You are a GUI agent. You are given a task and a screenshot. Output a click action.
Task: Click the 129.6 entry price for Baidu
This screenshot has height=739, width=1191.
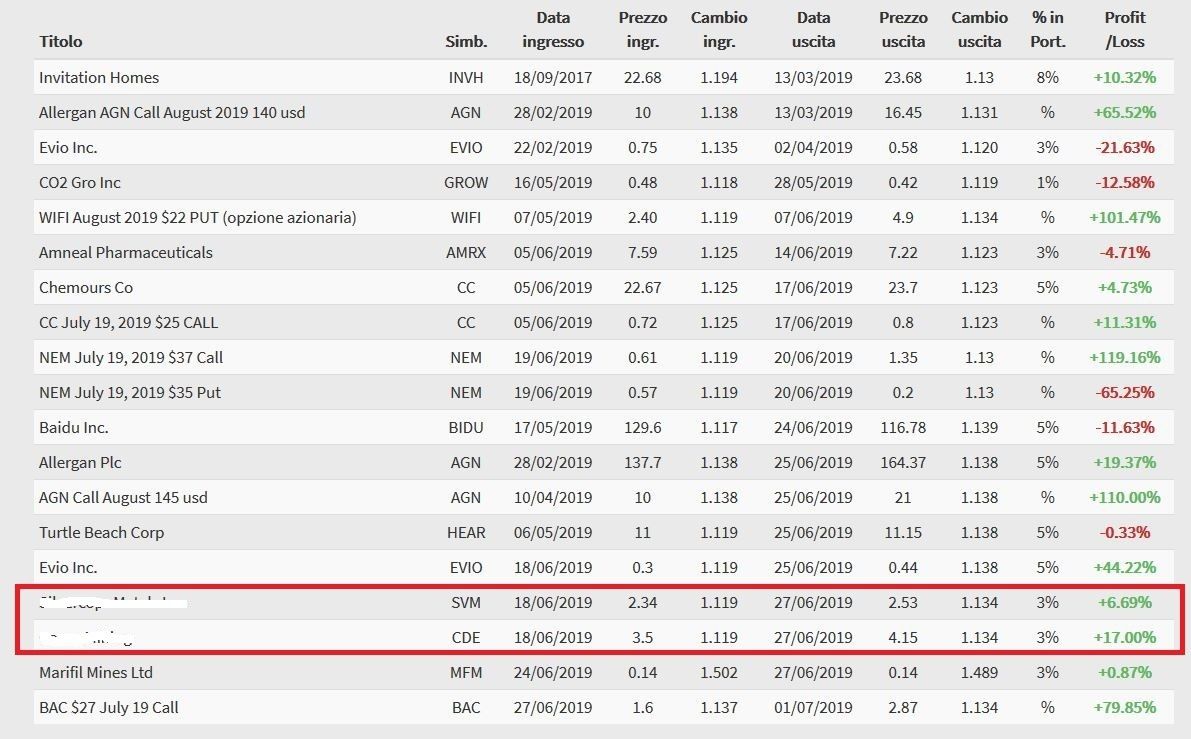(x=643, y=427)
